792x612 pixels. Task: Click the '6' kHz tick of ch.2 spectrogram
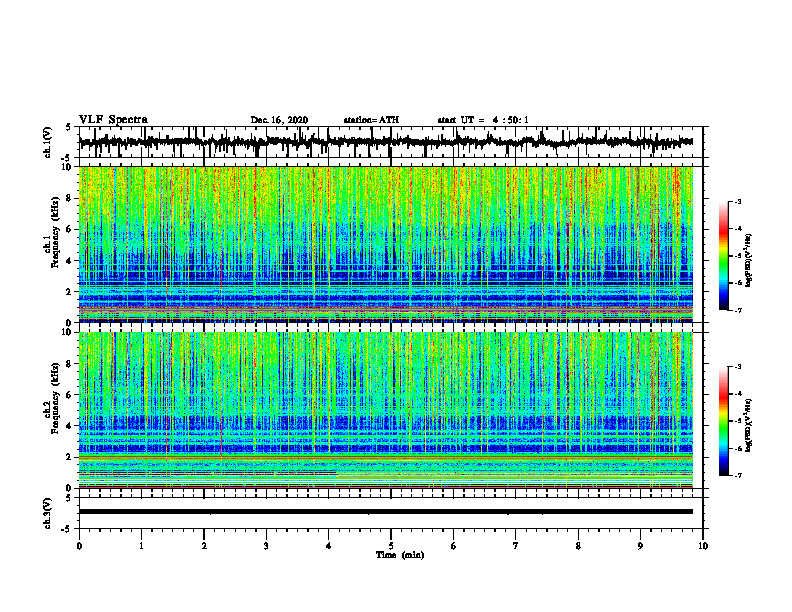[x=70, y=395]
